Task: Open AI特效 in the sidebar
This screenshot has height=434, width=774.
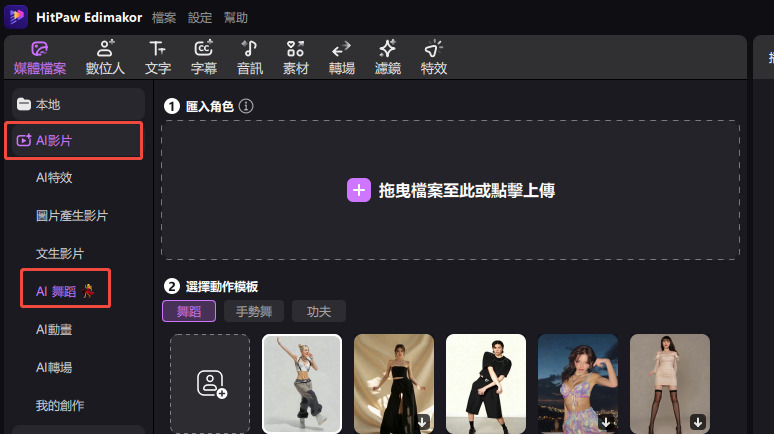Action: [x=54, y=178]
